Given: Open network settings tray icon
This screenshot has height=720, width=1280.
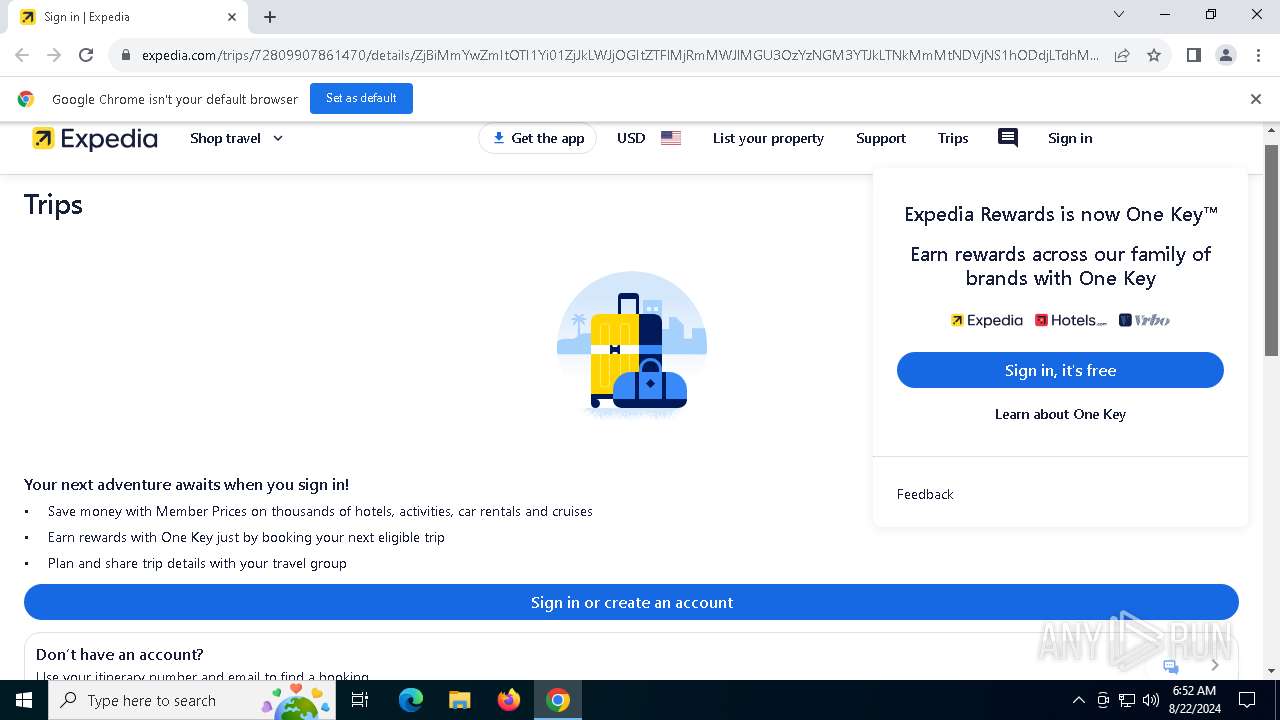Looking at the screenshot, I should [x=1127, y=700].
